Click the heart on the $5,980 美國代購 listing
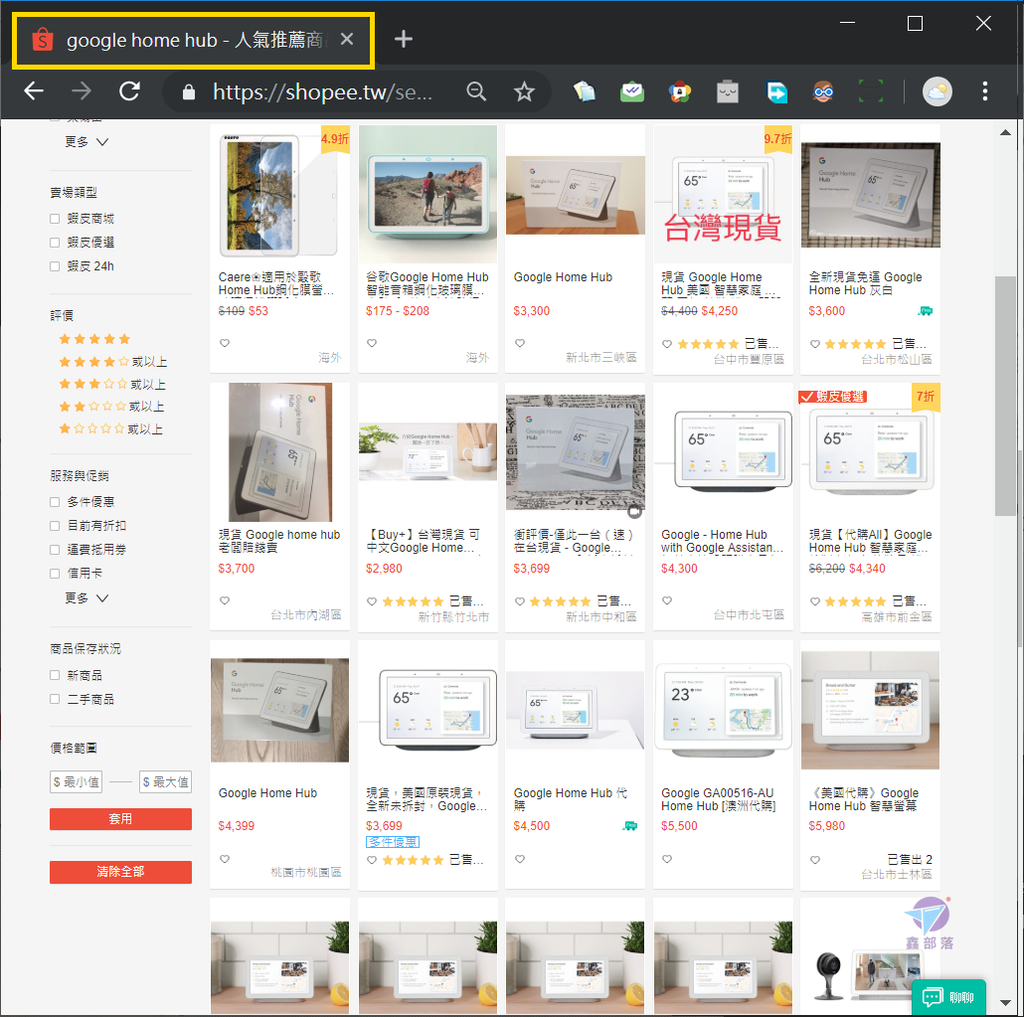The width and height of the screenshot is (1024, 1017). pyautogui.click(x=815, y=860)
